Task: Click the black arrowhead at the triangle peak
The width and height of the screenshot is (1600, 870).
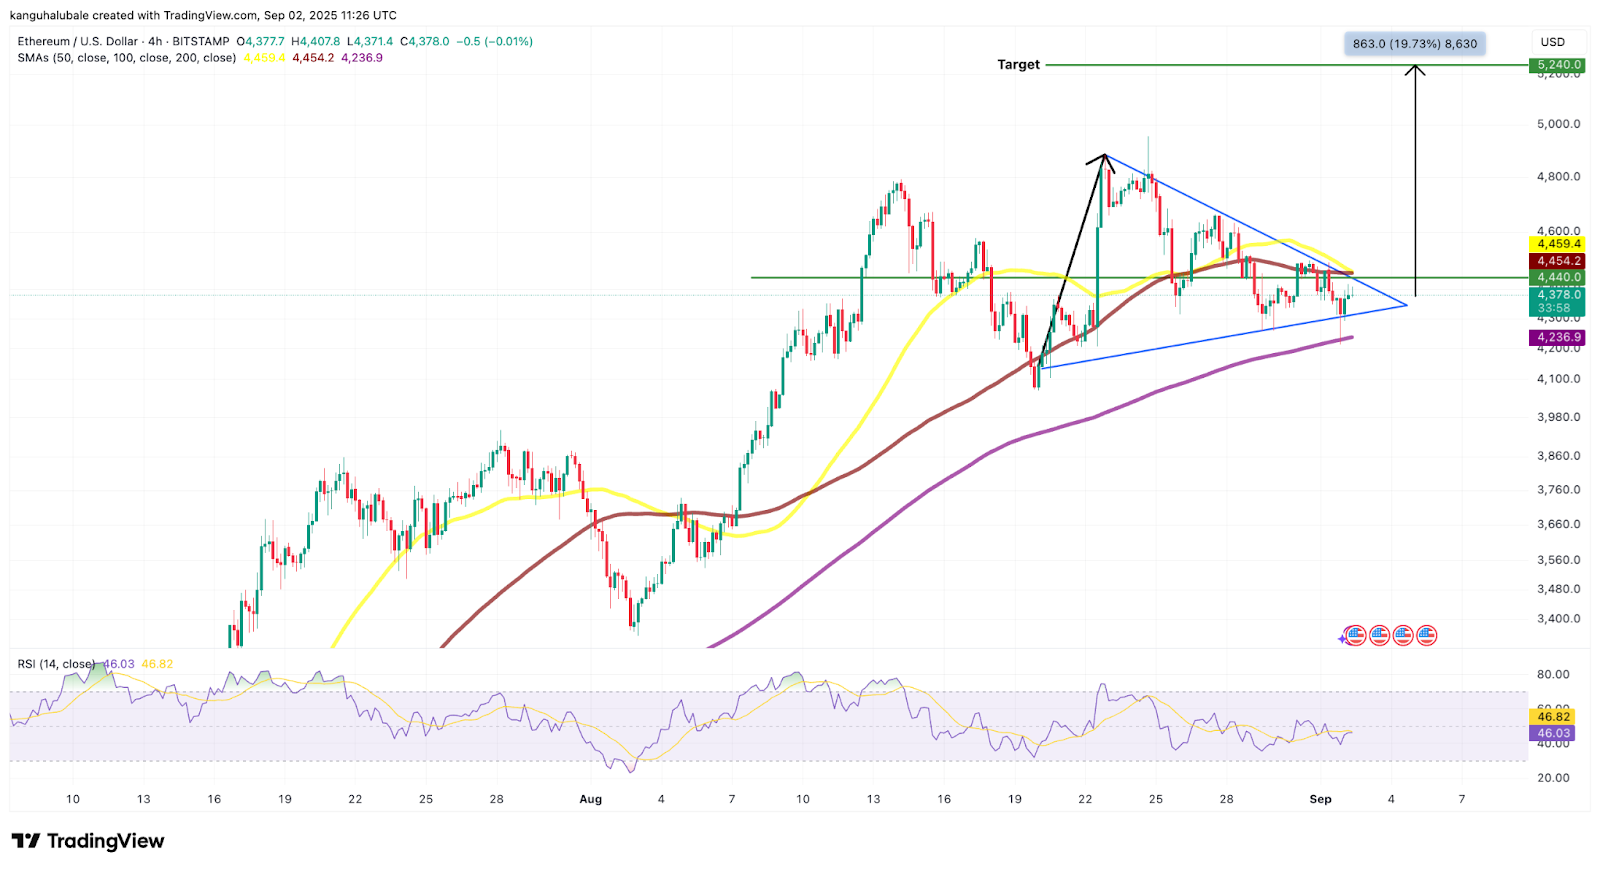Action: pyautogui.click(x=1102, y=159)
